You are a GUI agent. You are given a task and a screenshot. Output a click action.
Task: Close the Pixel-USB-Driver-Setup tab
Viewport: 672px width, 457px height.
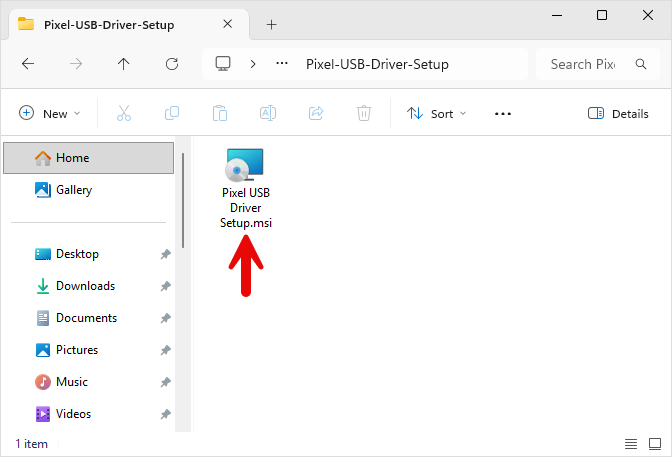coord(228,24)
